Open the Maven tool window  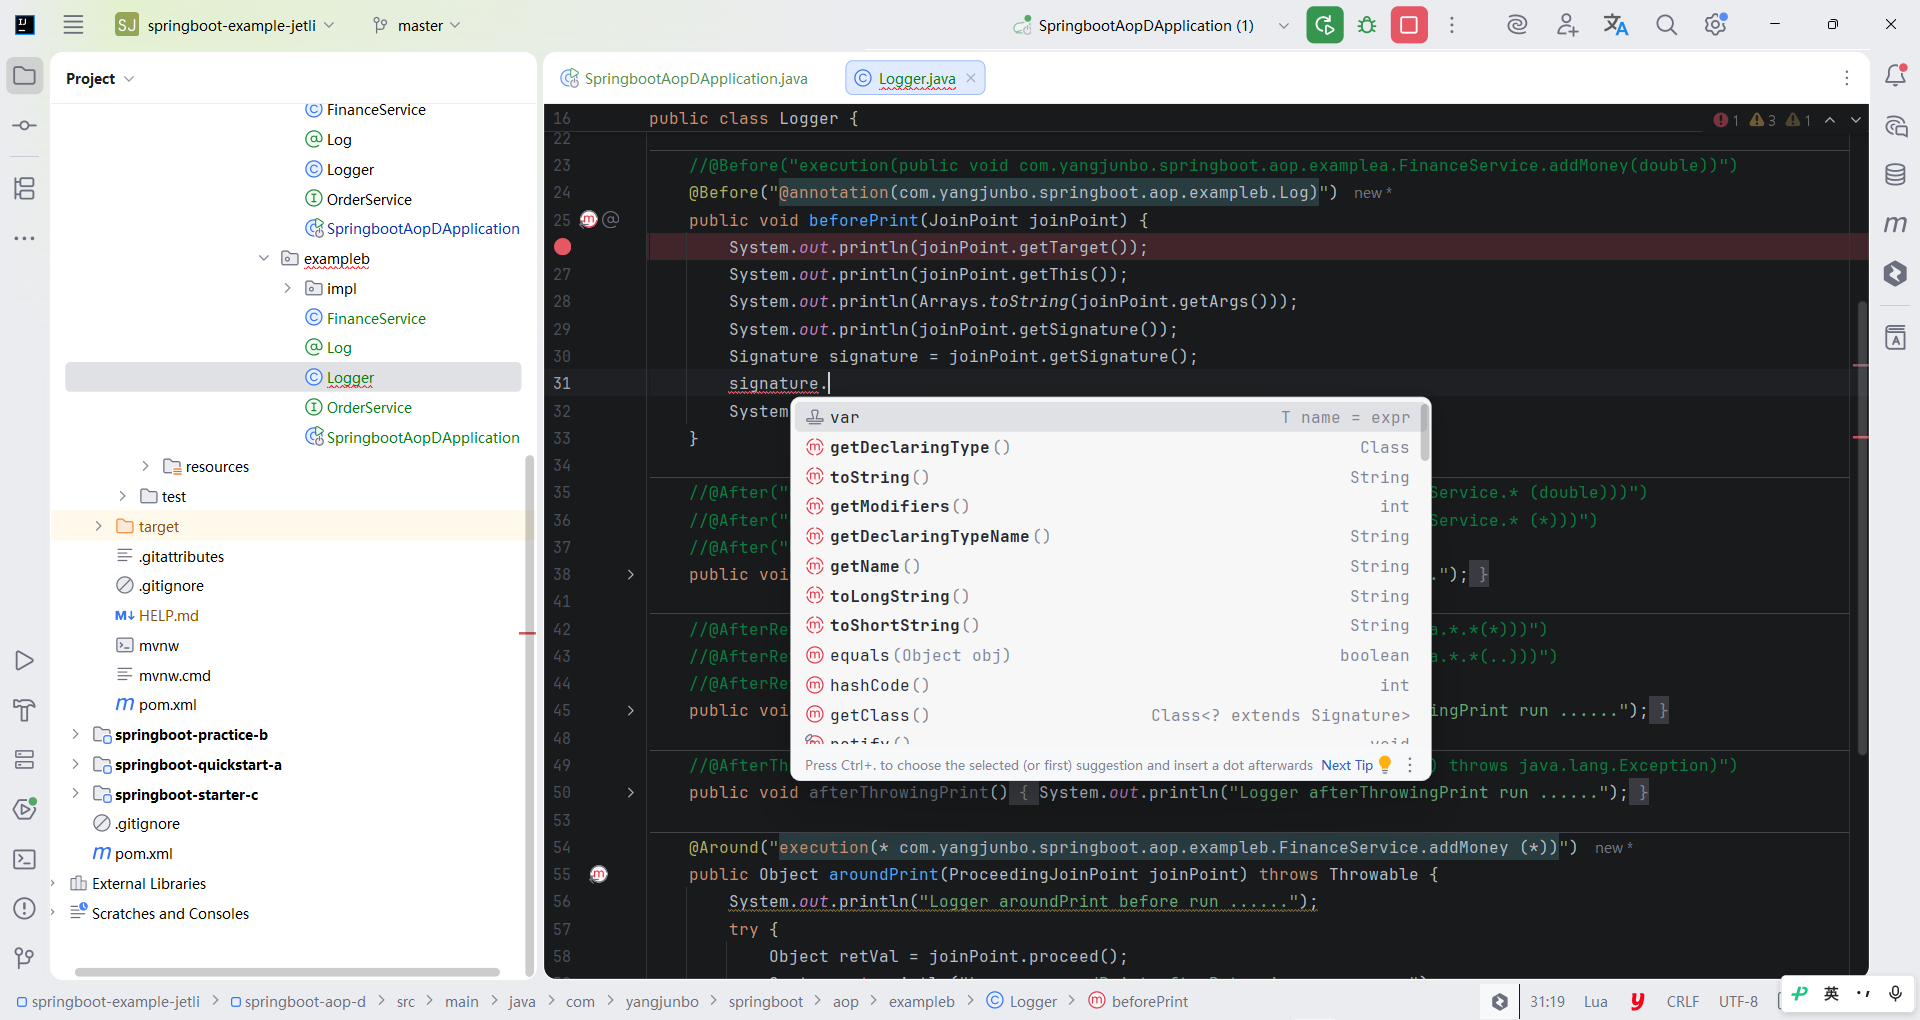pyautogui.click(x=1895, y=224)
